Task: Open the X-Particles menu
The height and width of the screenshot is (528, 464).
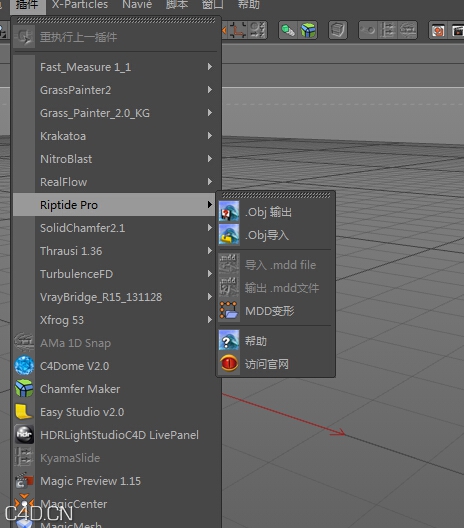Action: point(79,5)
